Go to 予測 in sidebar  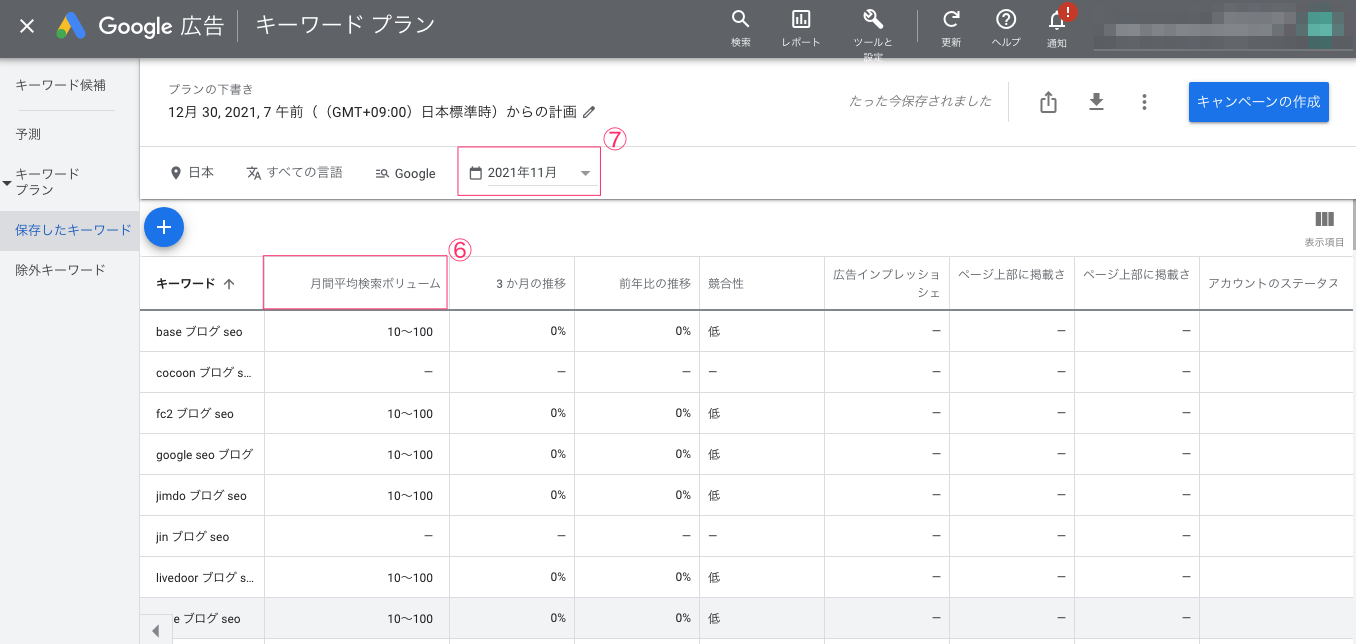click(28, 133)
